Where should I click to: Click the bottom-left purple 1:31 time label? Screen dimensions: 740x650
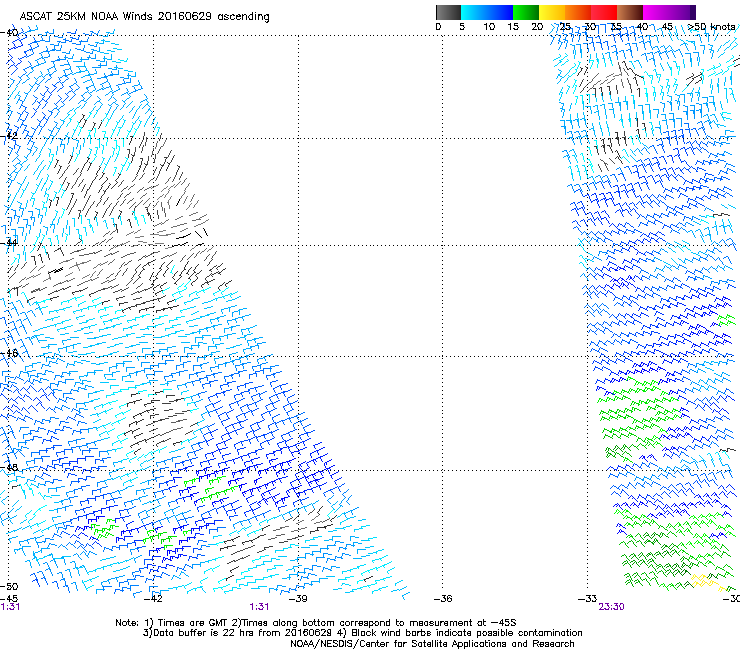(10, 607)
